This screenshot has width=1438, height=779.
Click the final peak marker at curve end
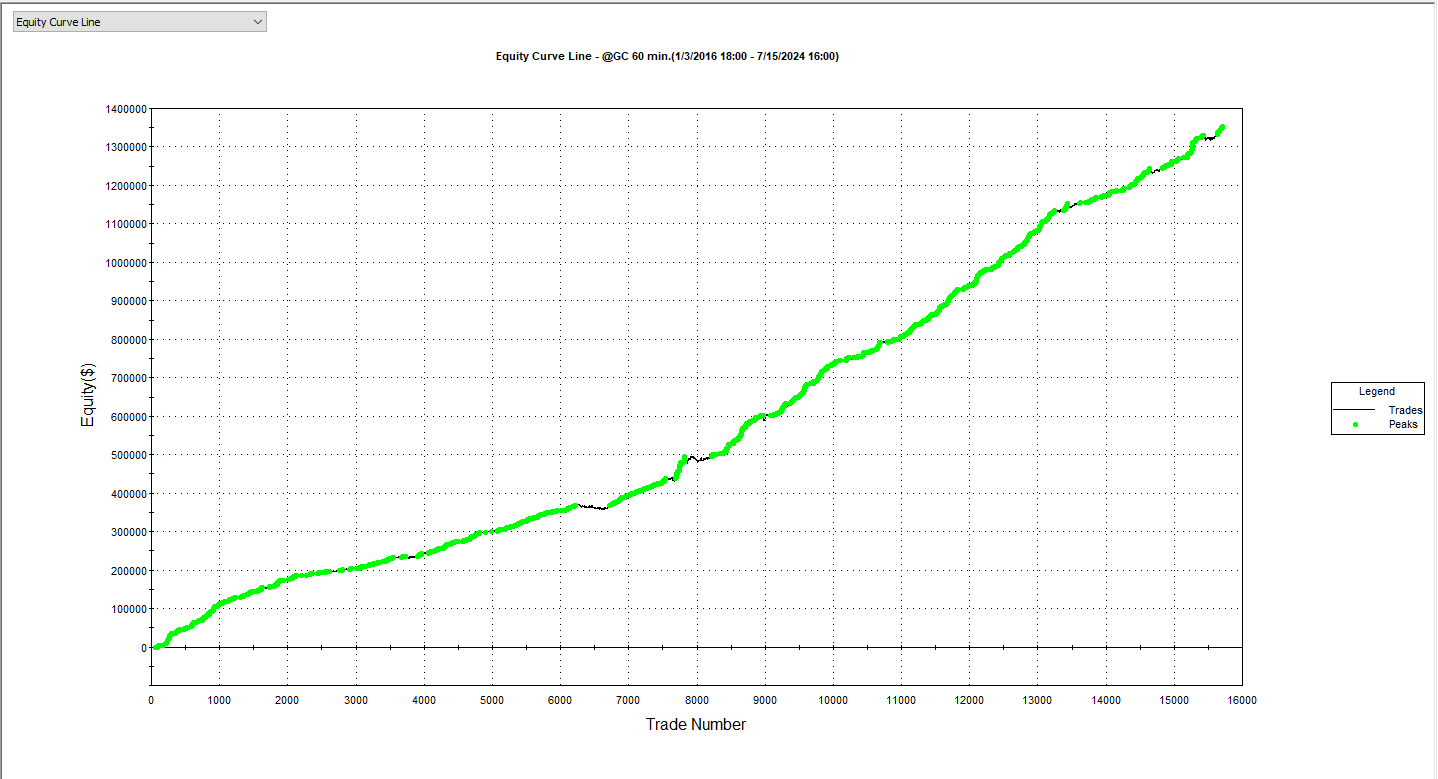point(1221,128)
